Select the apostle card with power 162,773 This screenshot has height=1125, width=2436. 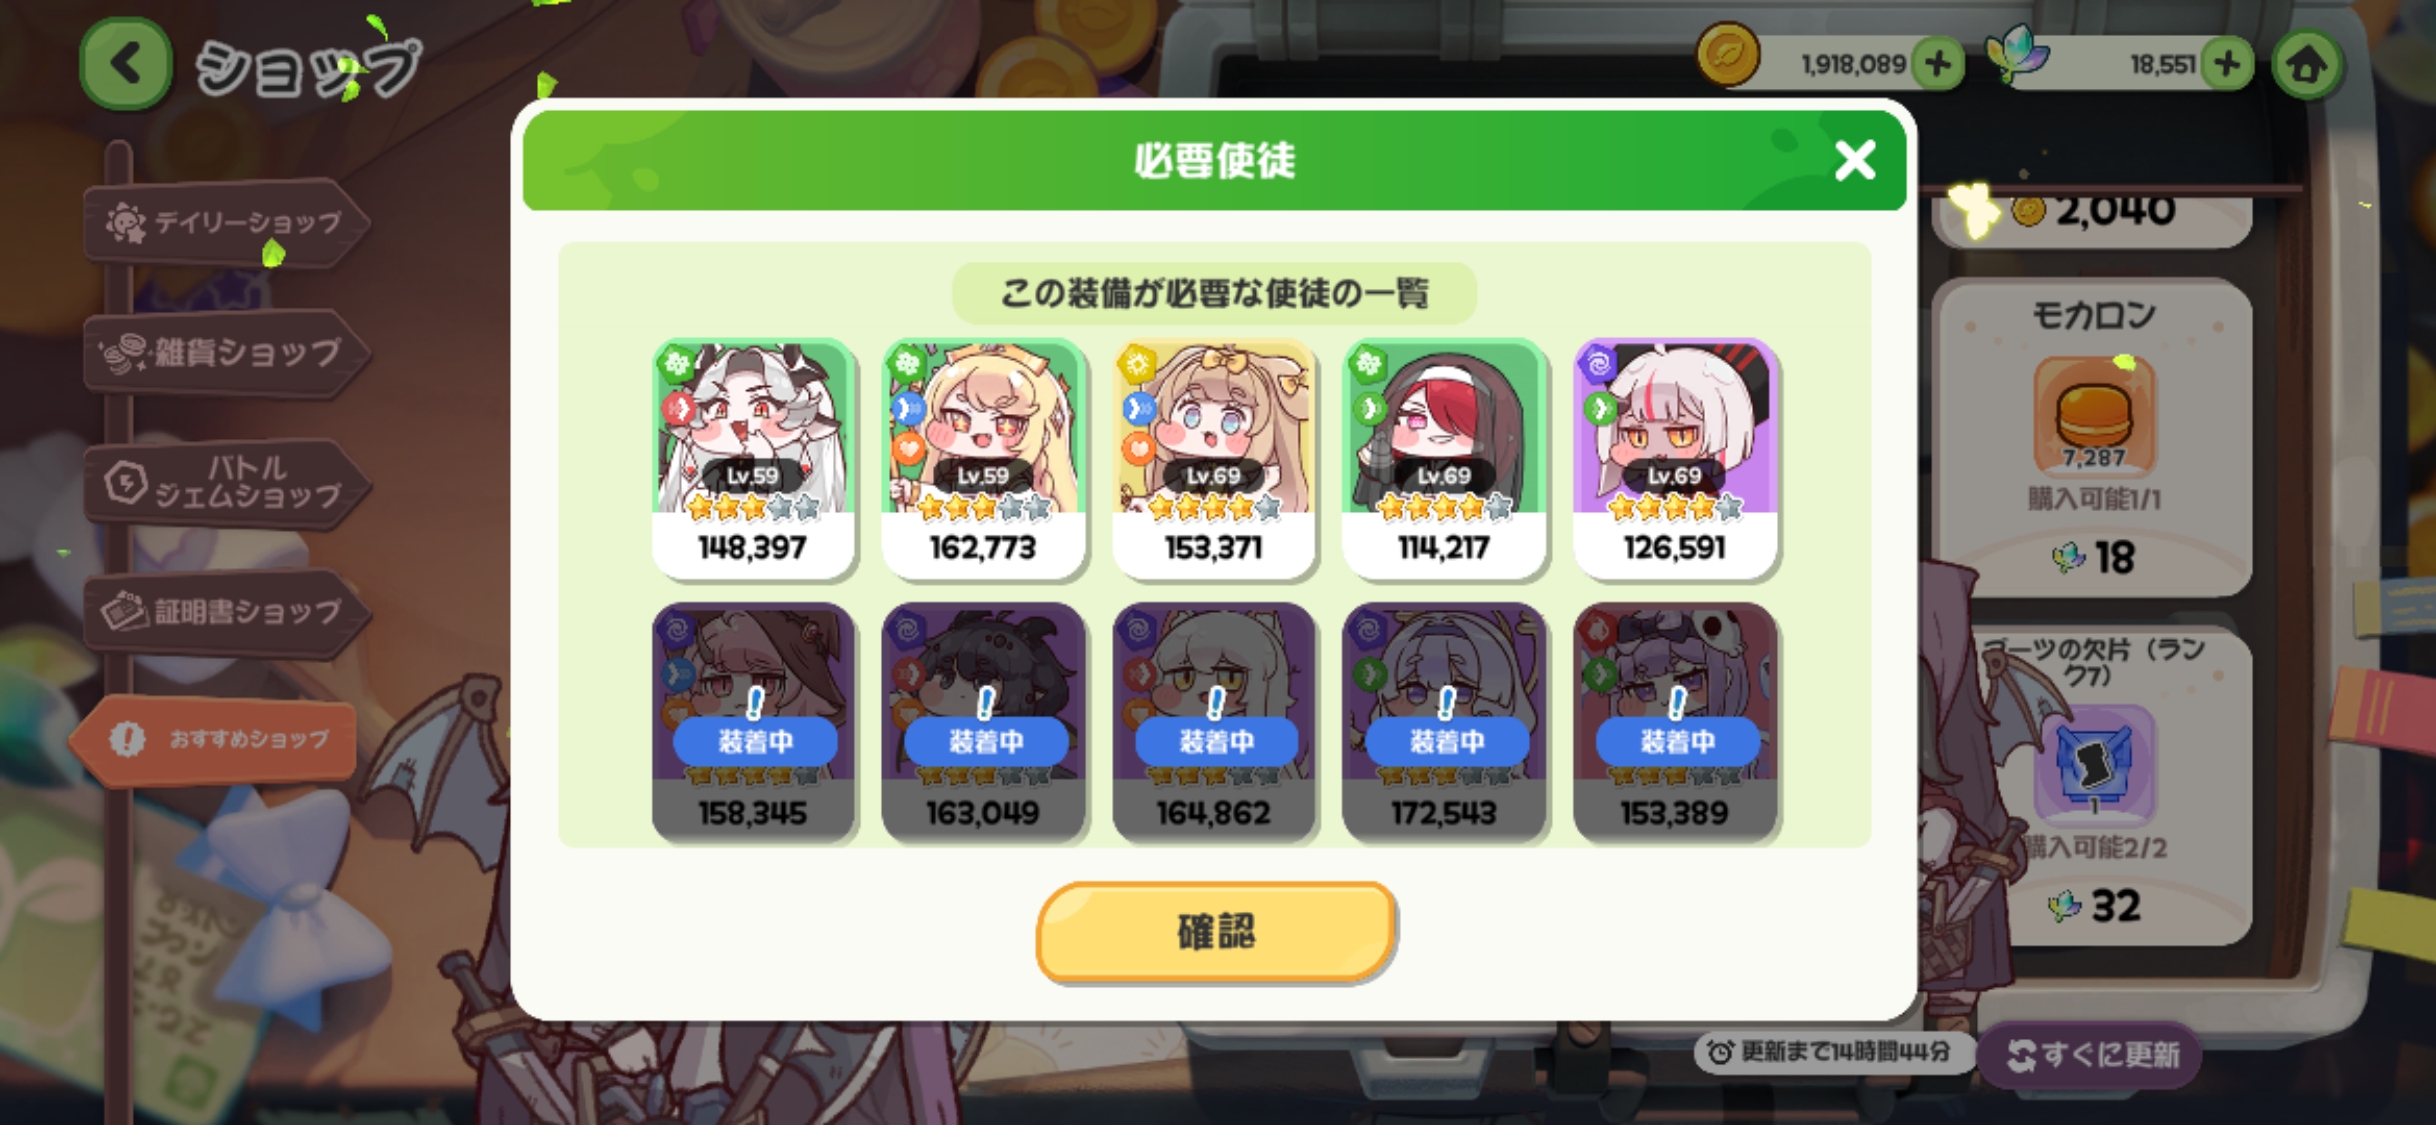click(983, 459)
